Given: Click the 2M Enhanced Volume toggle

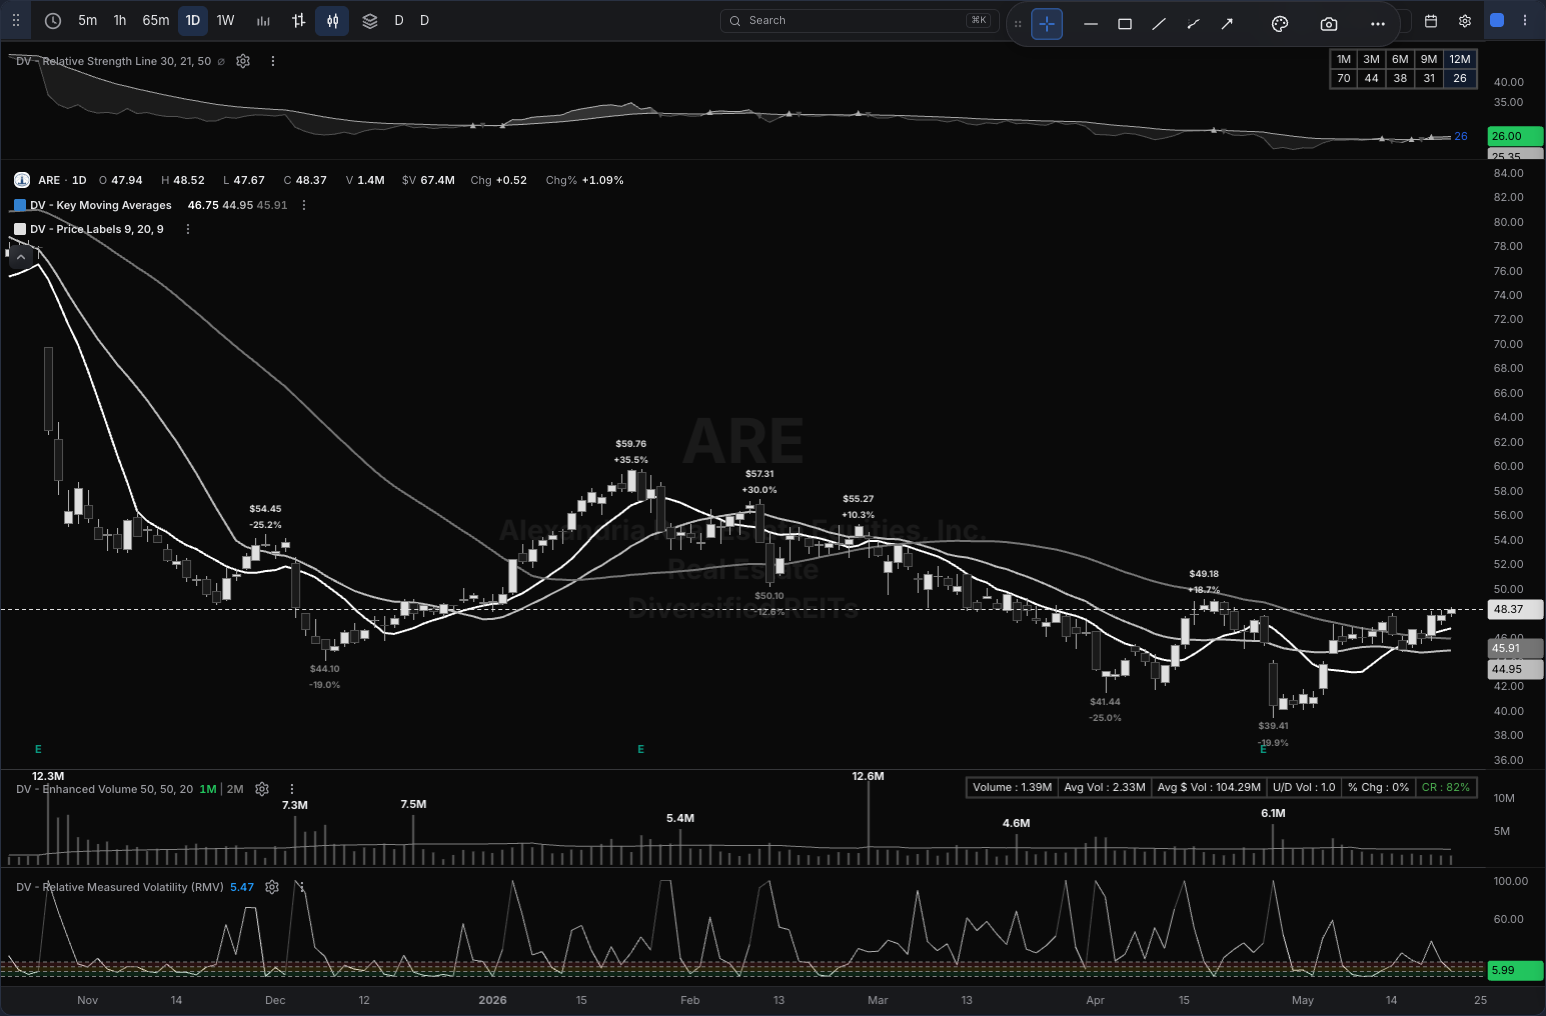Looking at the screenshot, I should click(235, 789).
